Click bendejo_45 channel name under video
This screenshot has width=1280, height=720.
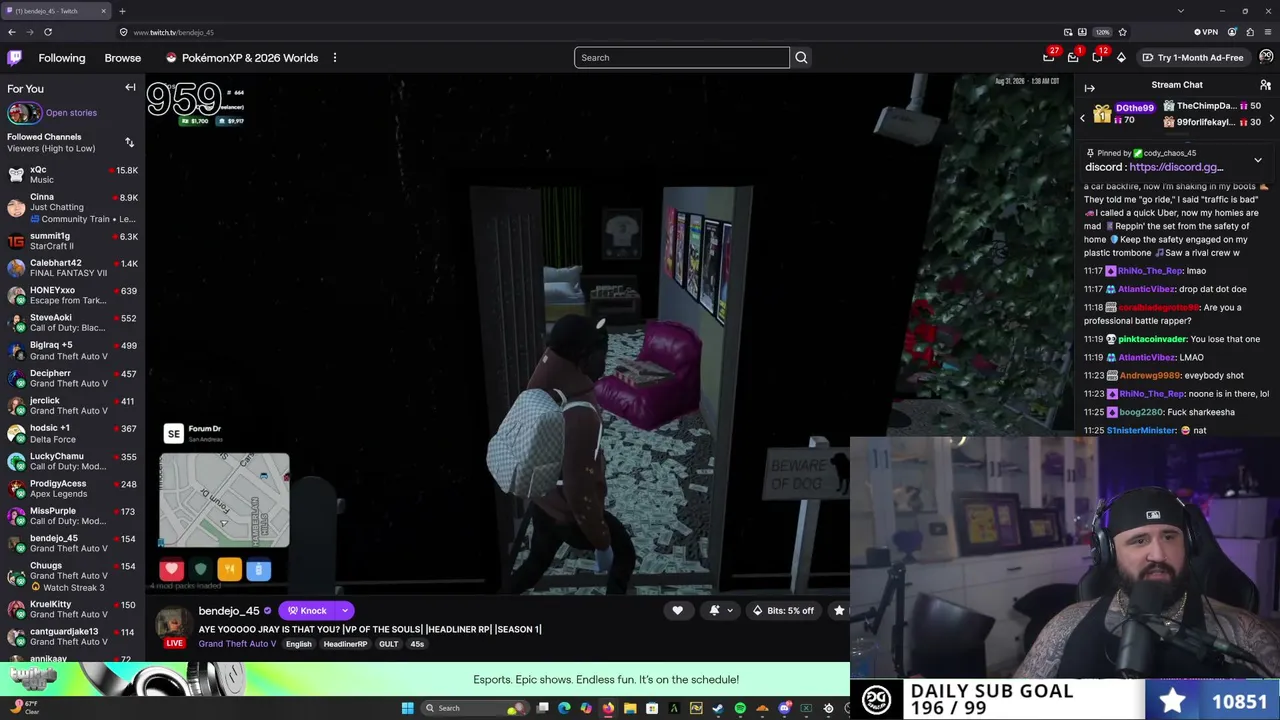coord(229,611)
